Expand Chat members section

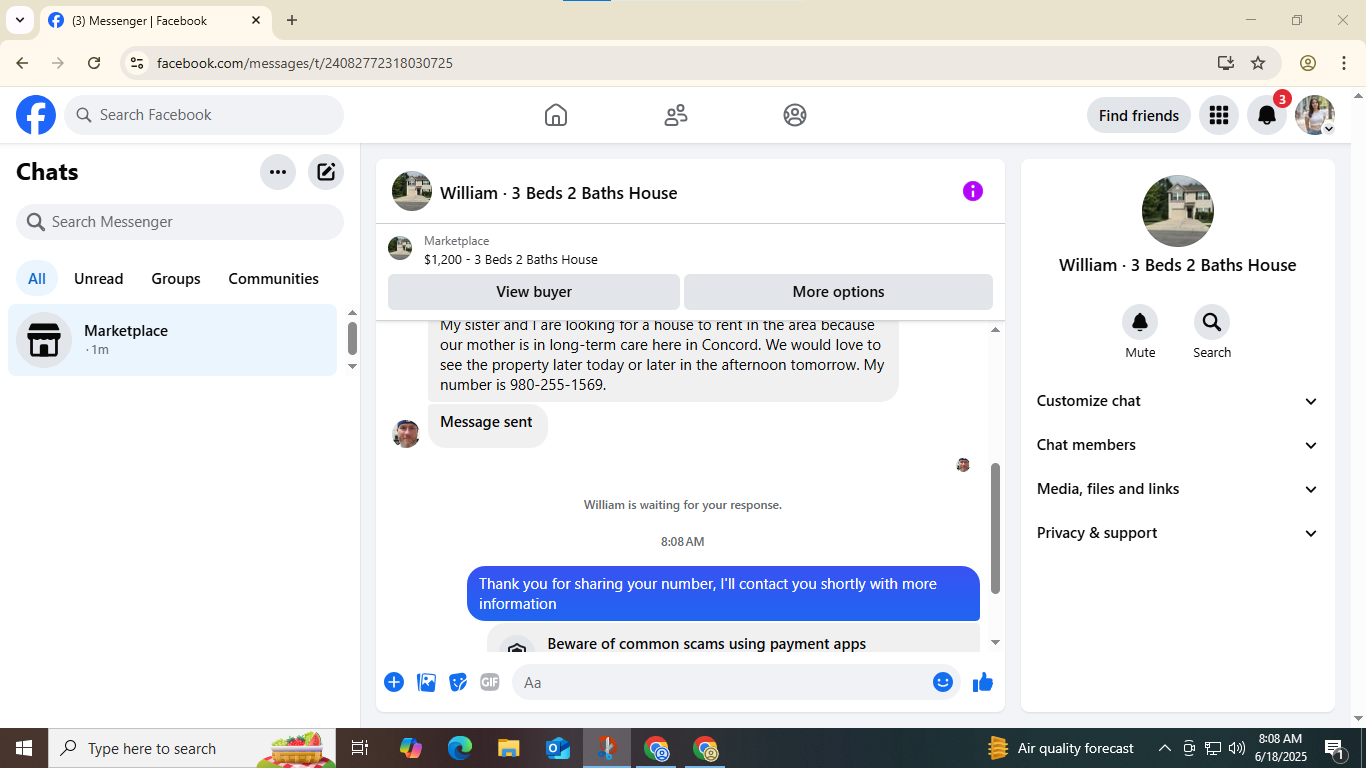1178,445
